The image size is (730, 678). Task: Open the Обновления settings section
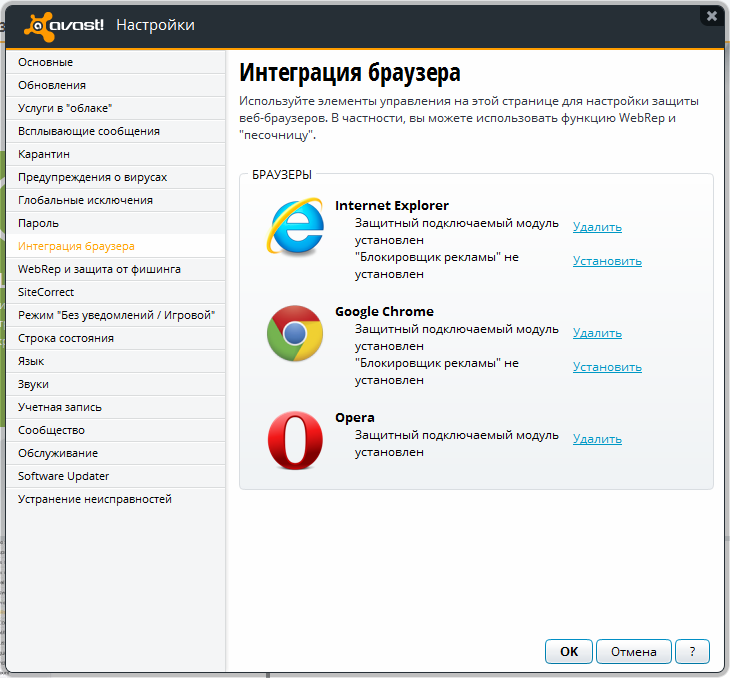pyautogui.click(x=116, y=85)
